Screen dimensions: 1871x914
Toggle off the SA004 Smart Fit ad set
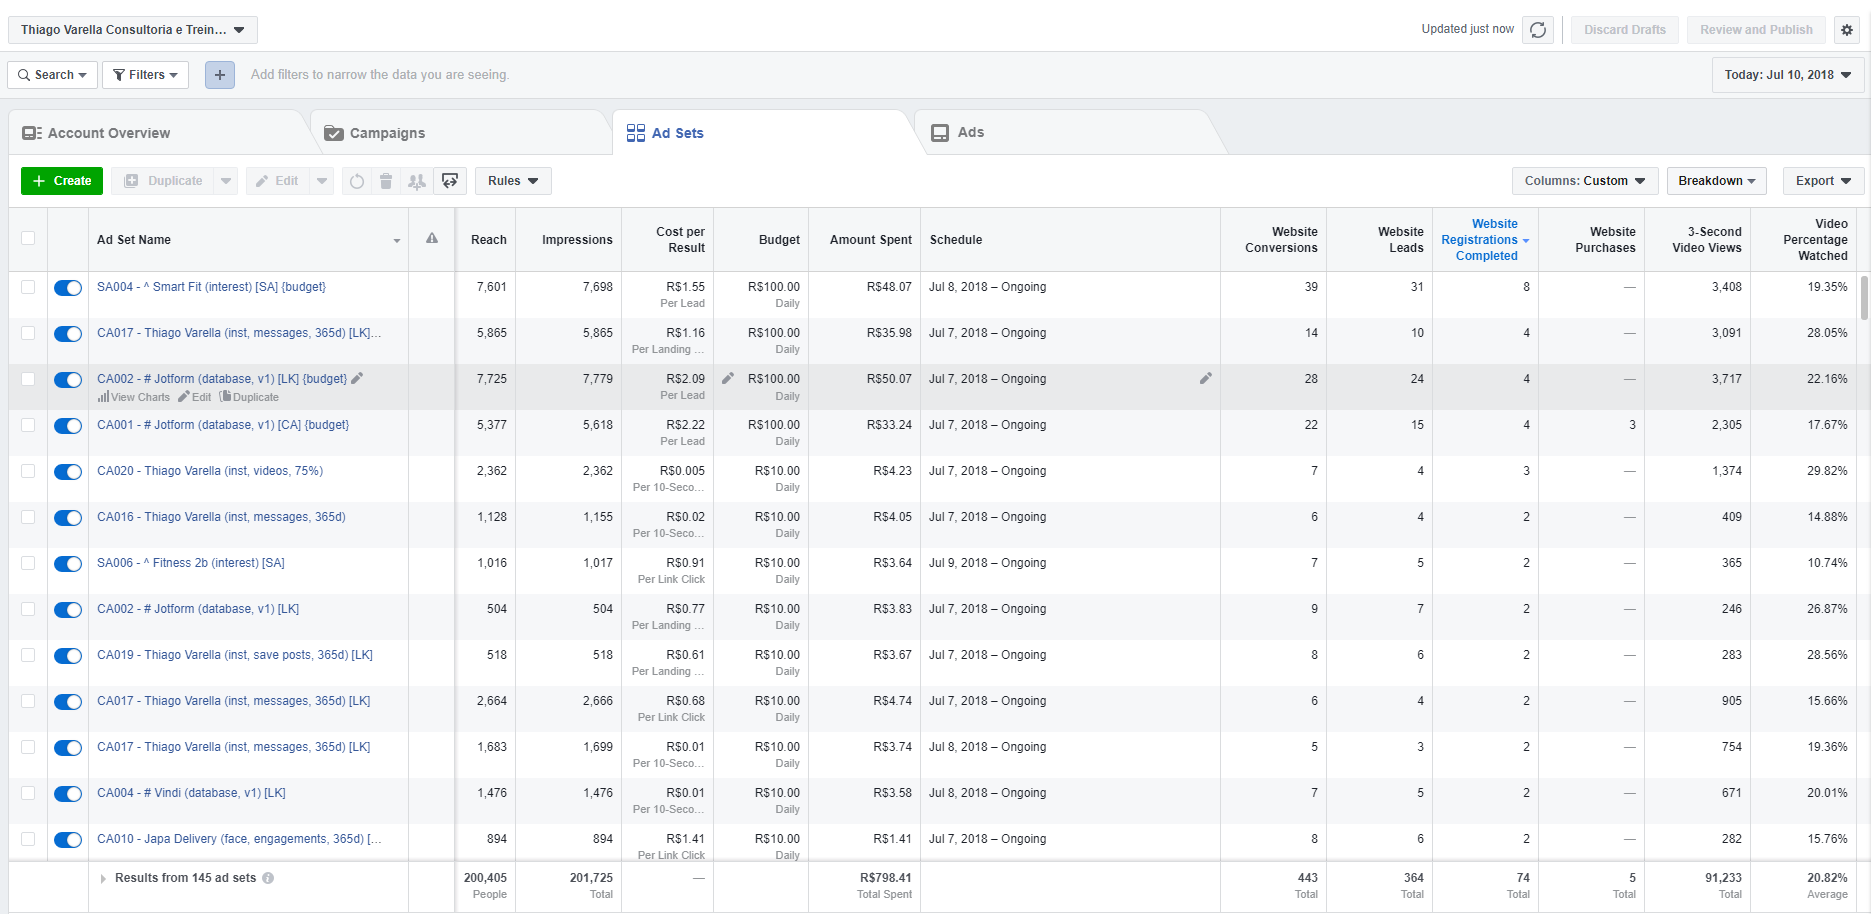tap(68, 288)
